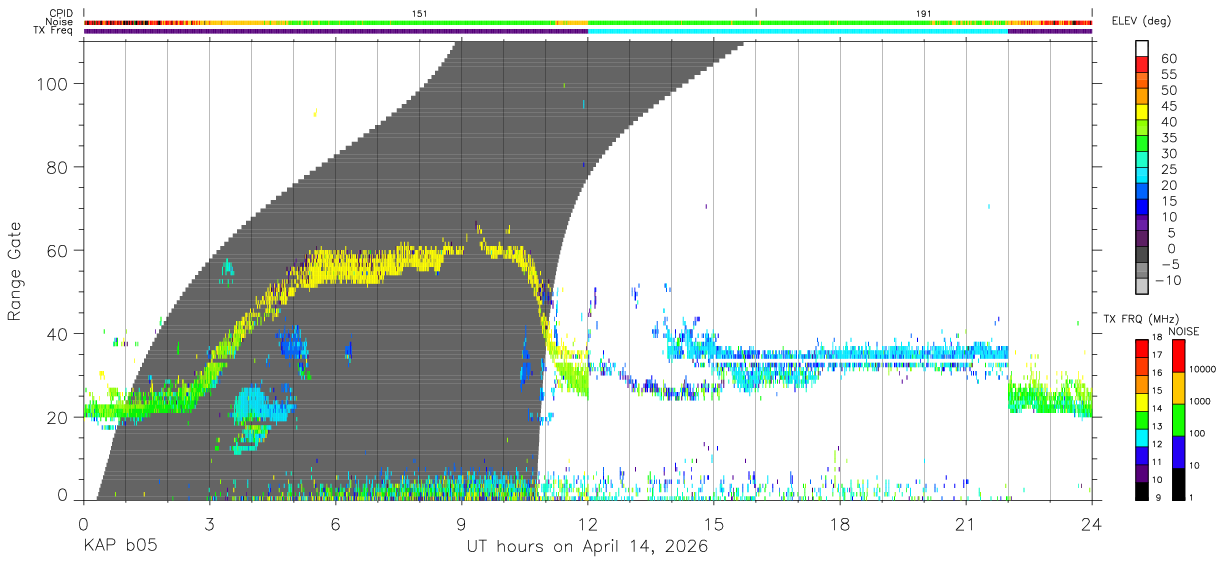Click the CPID tick marker before "191"
This screenshot has width=1228, height=567.
point(756,13)
